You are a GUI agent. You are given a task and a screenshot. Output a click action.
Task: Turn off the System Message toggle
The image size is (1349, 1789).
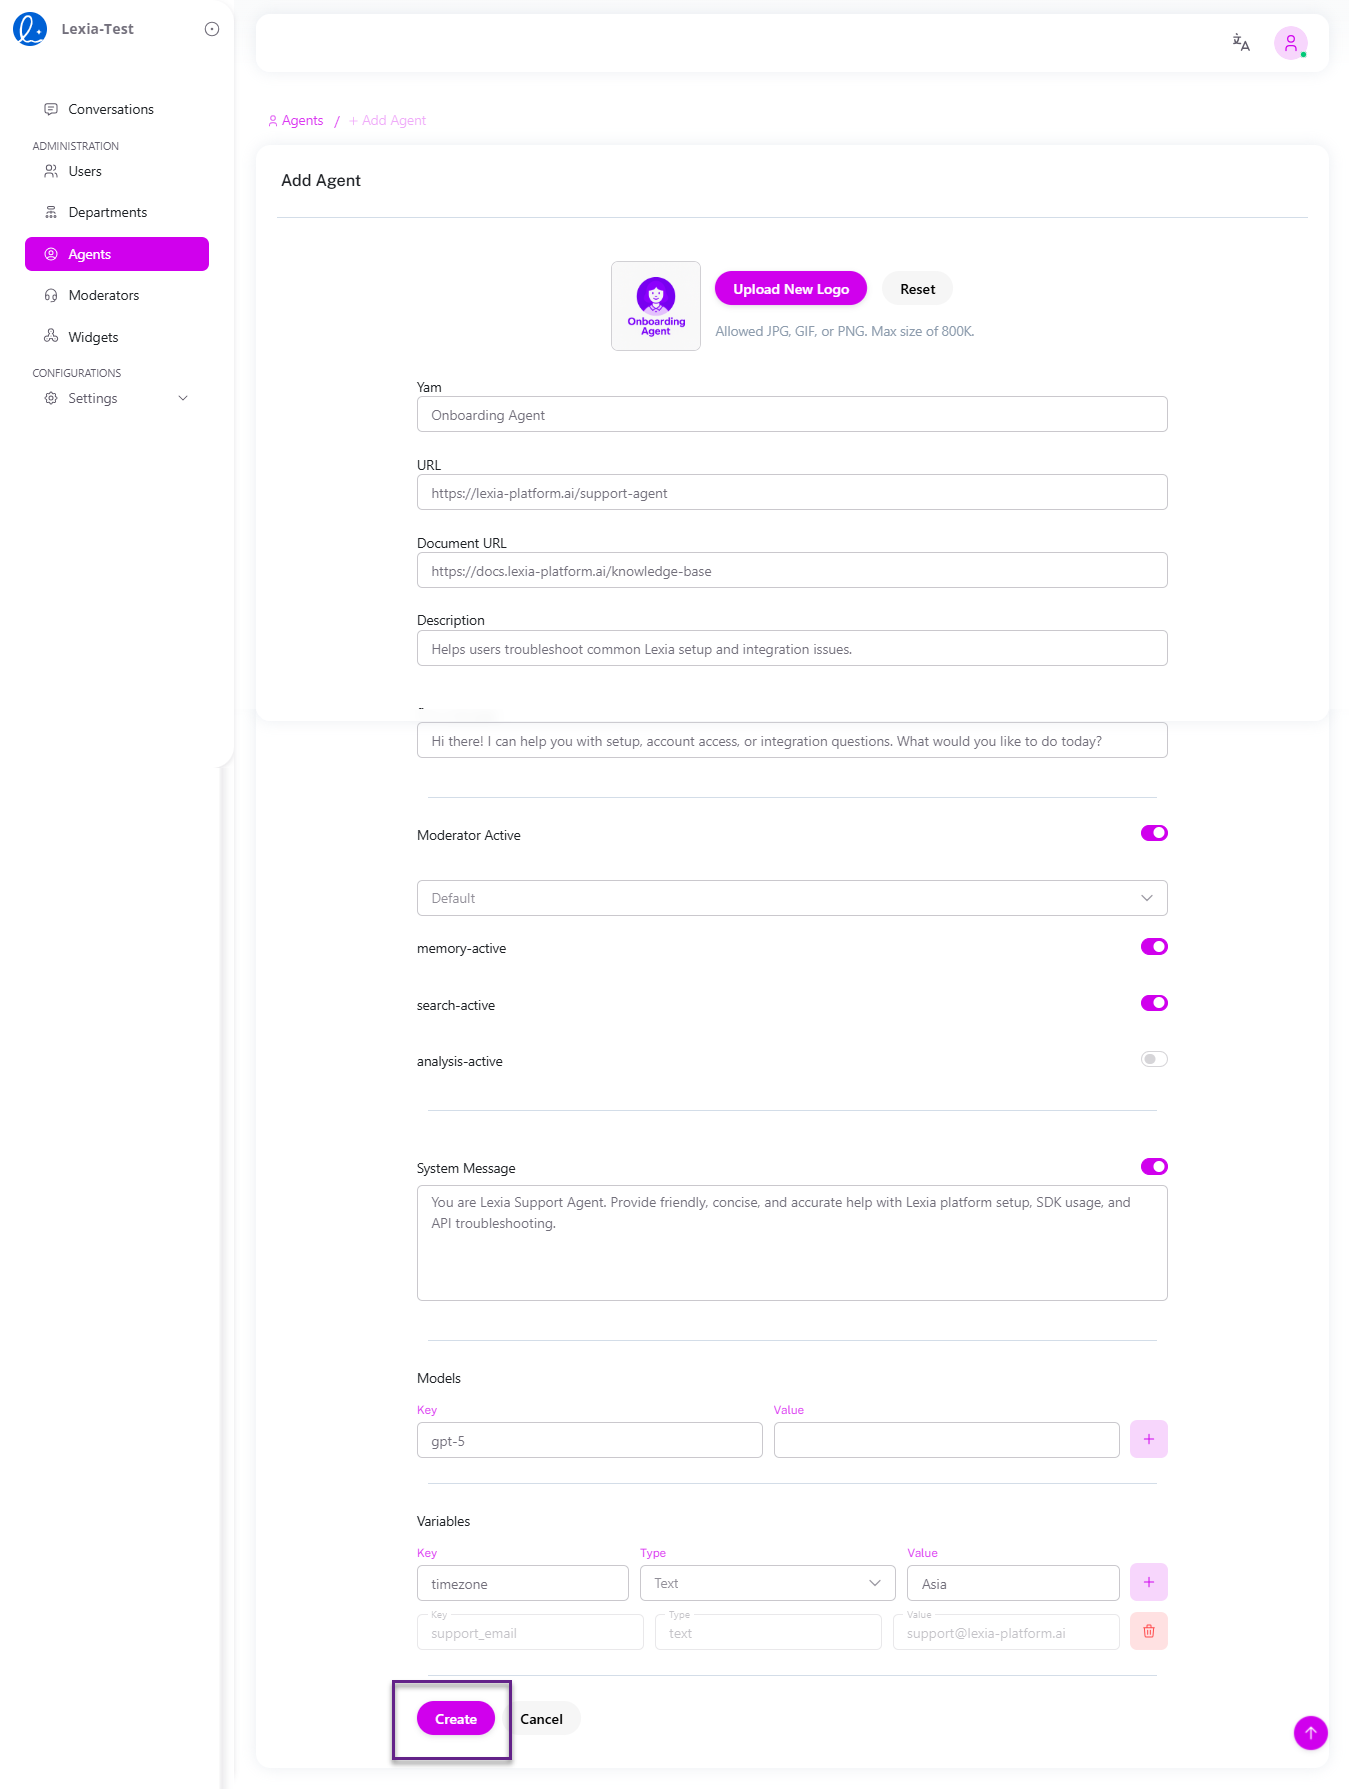[1153, 1166]
